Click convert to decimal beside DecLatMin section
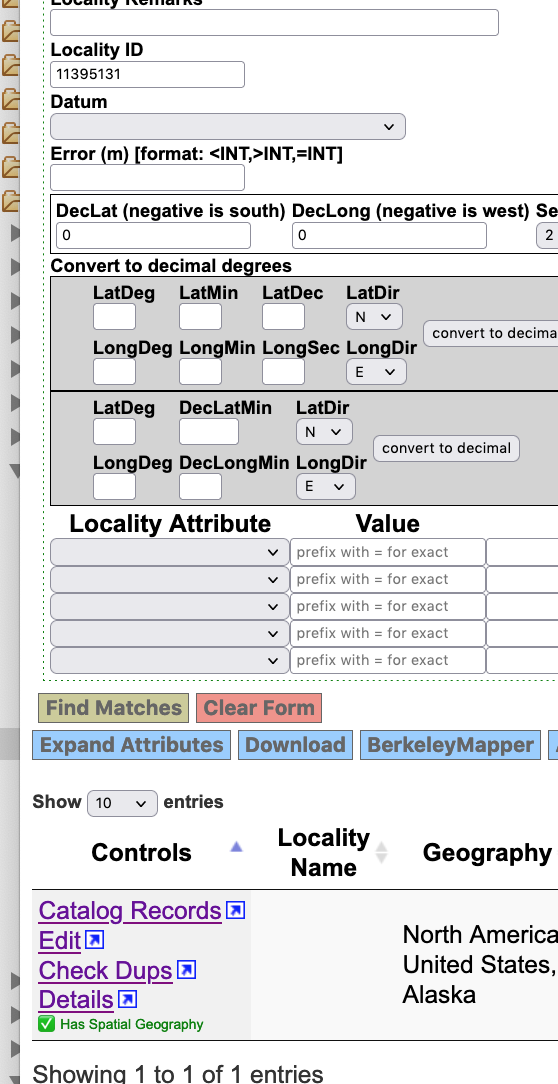 447,448
